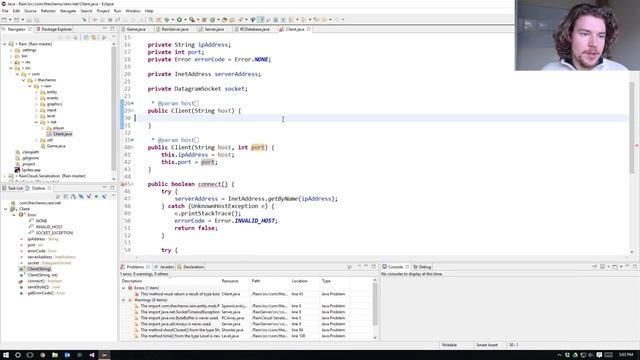
Task: Click the Save toolbar icon
Action: click(29, 20)
